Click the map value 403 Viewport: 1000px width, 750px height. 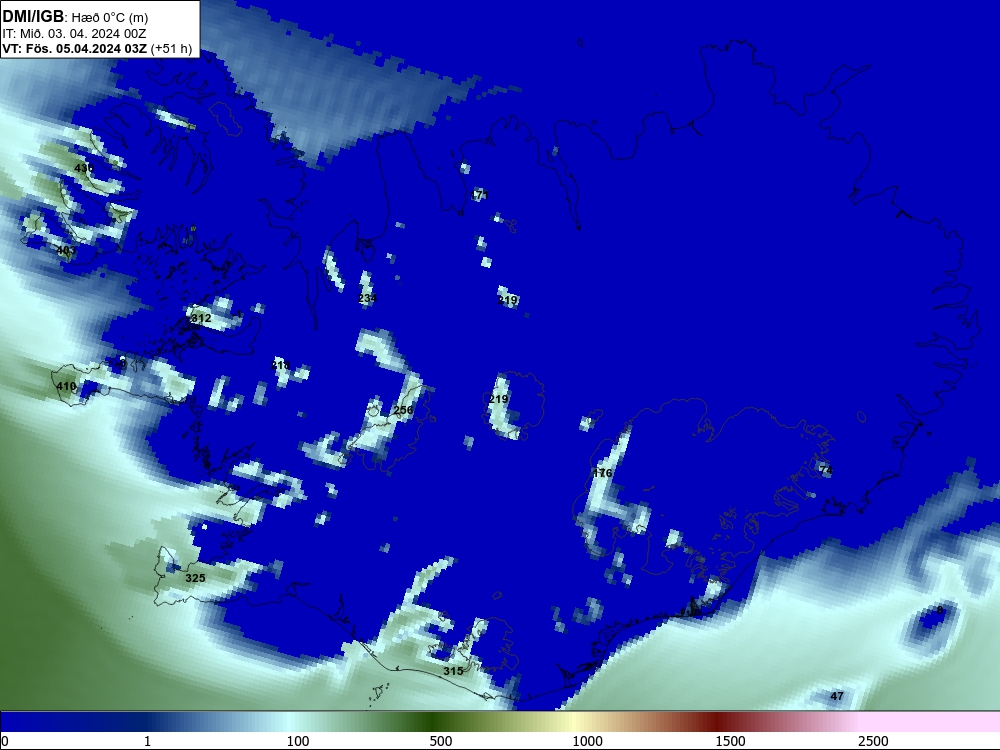[x=66, y=250]
